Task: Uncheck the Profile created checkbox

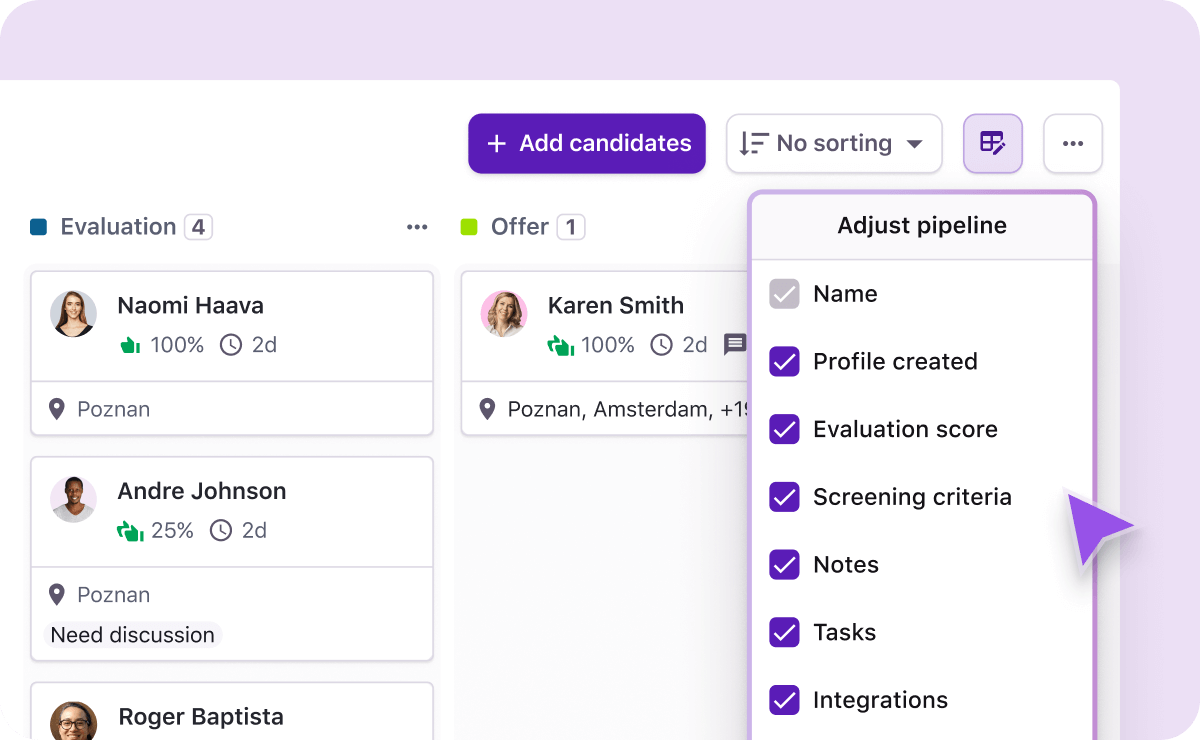Action: tap(784, 361)
